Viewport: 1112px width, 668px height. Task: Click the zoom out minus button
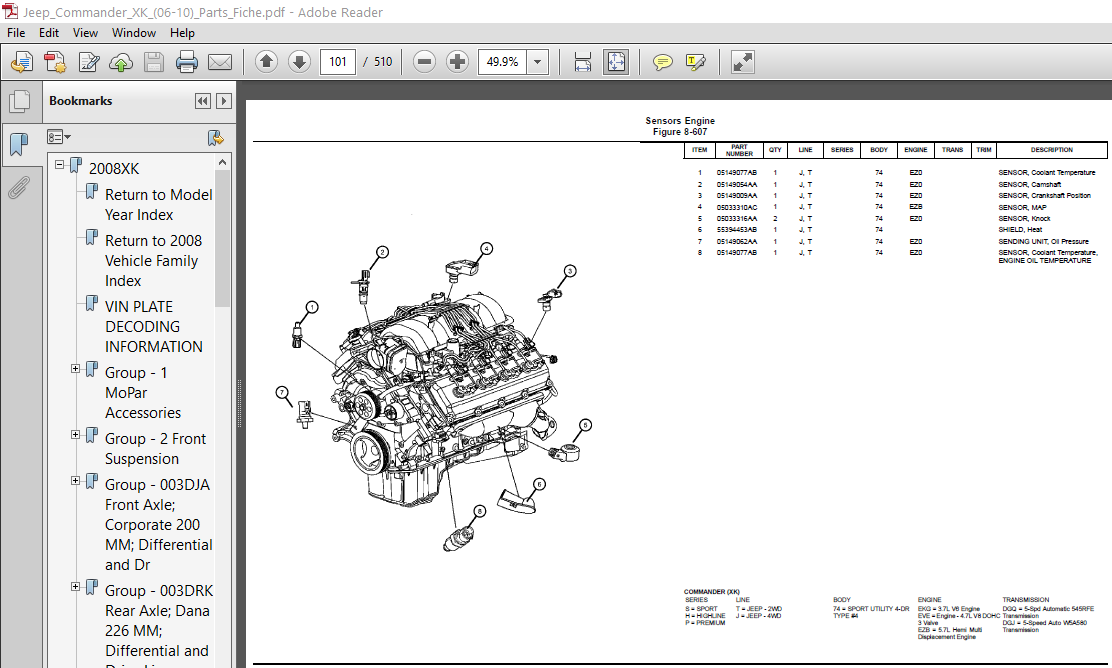pos(424,62)
